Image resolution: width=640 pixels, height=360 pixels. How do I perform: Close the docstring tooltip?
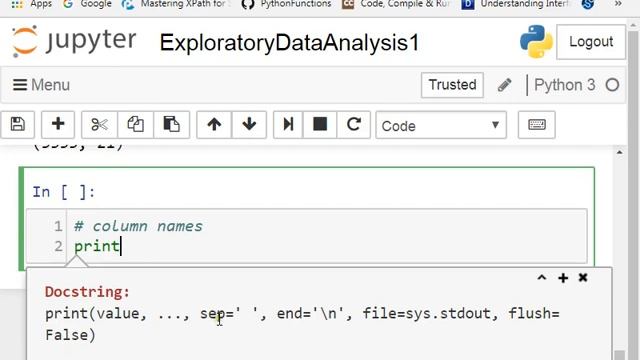click(x=583, y=278)
